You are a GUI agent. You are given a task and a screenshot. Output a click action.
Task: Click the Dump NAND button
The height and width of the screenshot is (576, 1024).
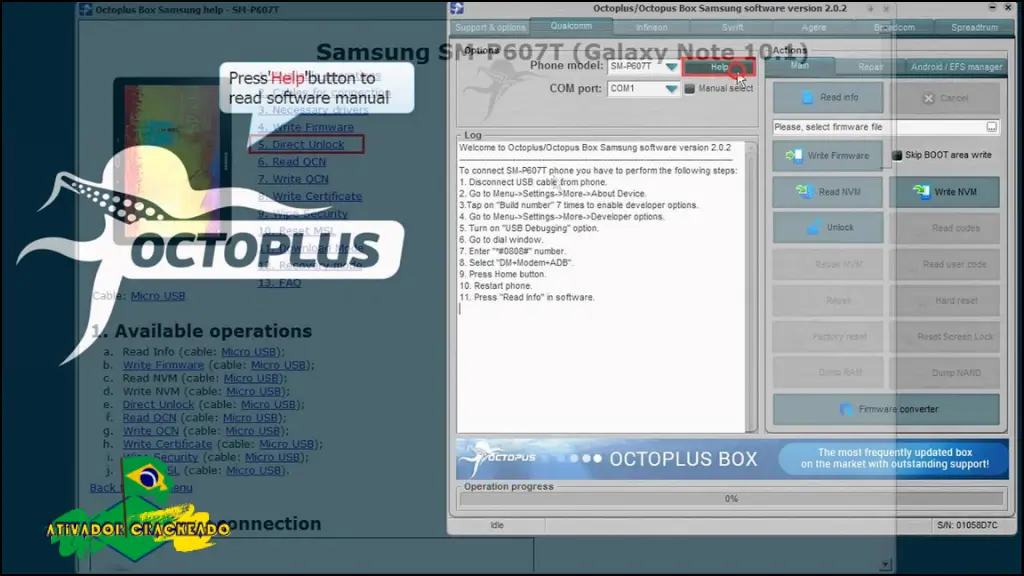click(x=944, y=372)
